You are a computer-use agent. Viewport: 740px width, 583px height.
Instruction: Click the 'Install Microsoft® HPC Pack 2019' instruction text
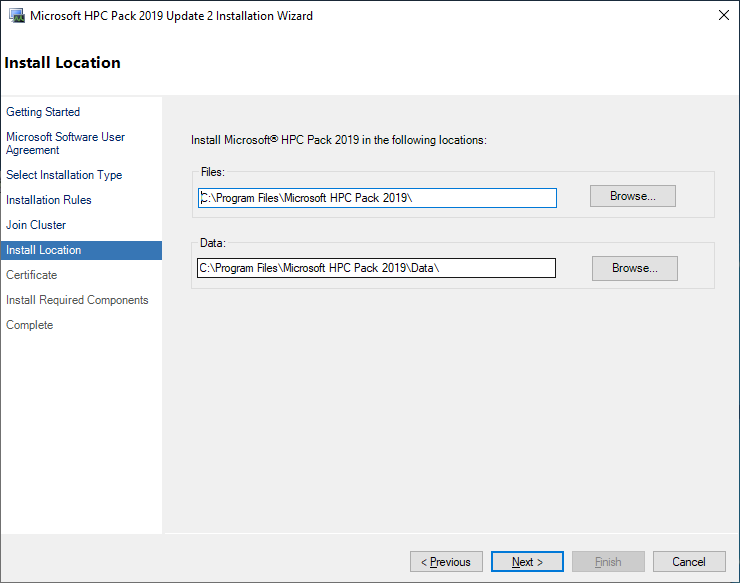pos(339,140)
